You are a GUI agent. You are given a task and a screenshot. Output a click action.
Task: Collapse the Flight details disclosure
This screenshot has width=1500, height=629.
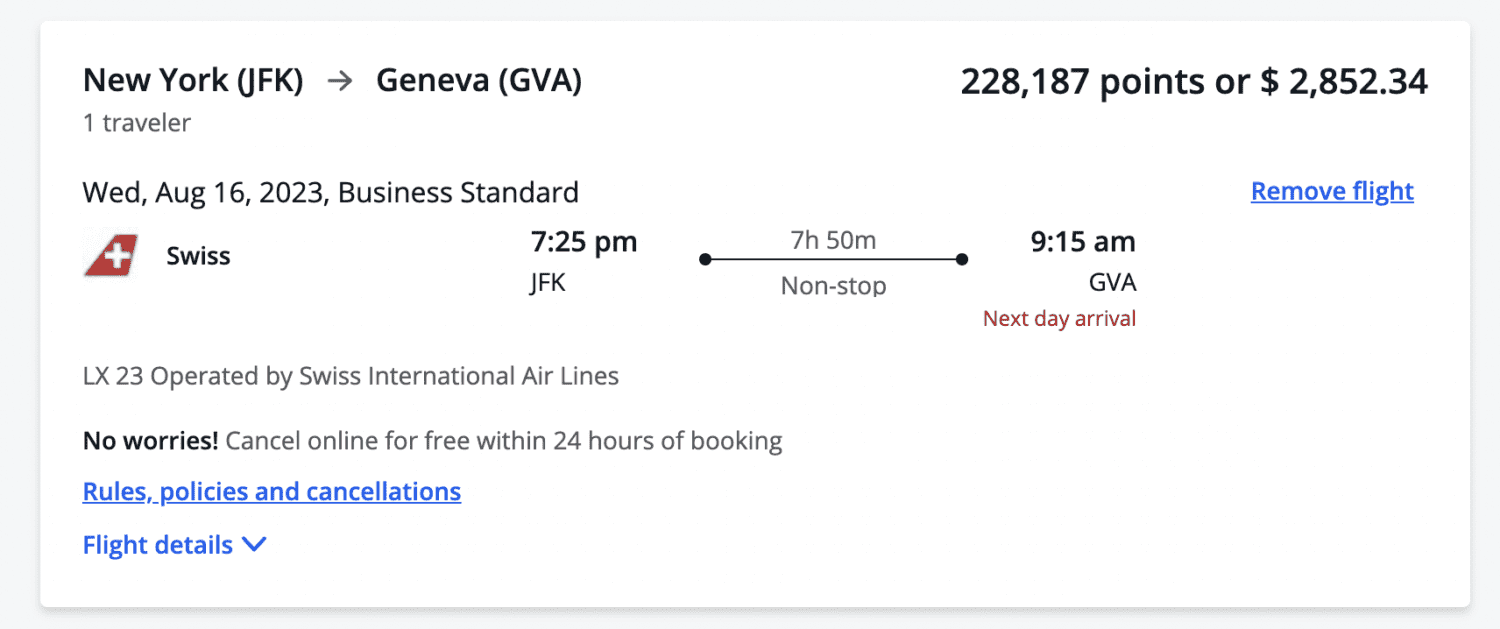tap(157, 545)
